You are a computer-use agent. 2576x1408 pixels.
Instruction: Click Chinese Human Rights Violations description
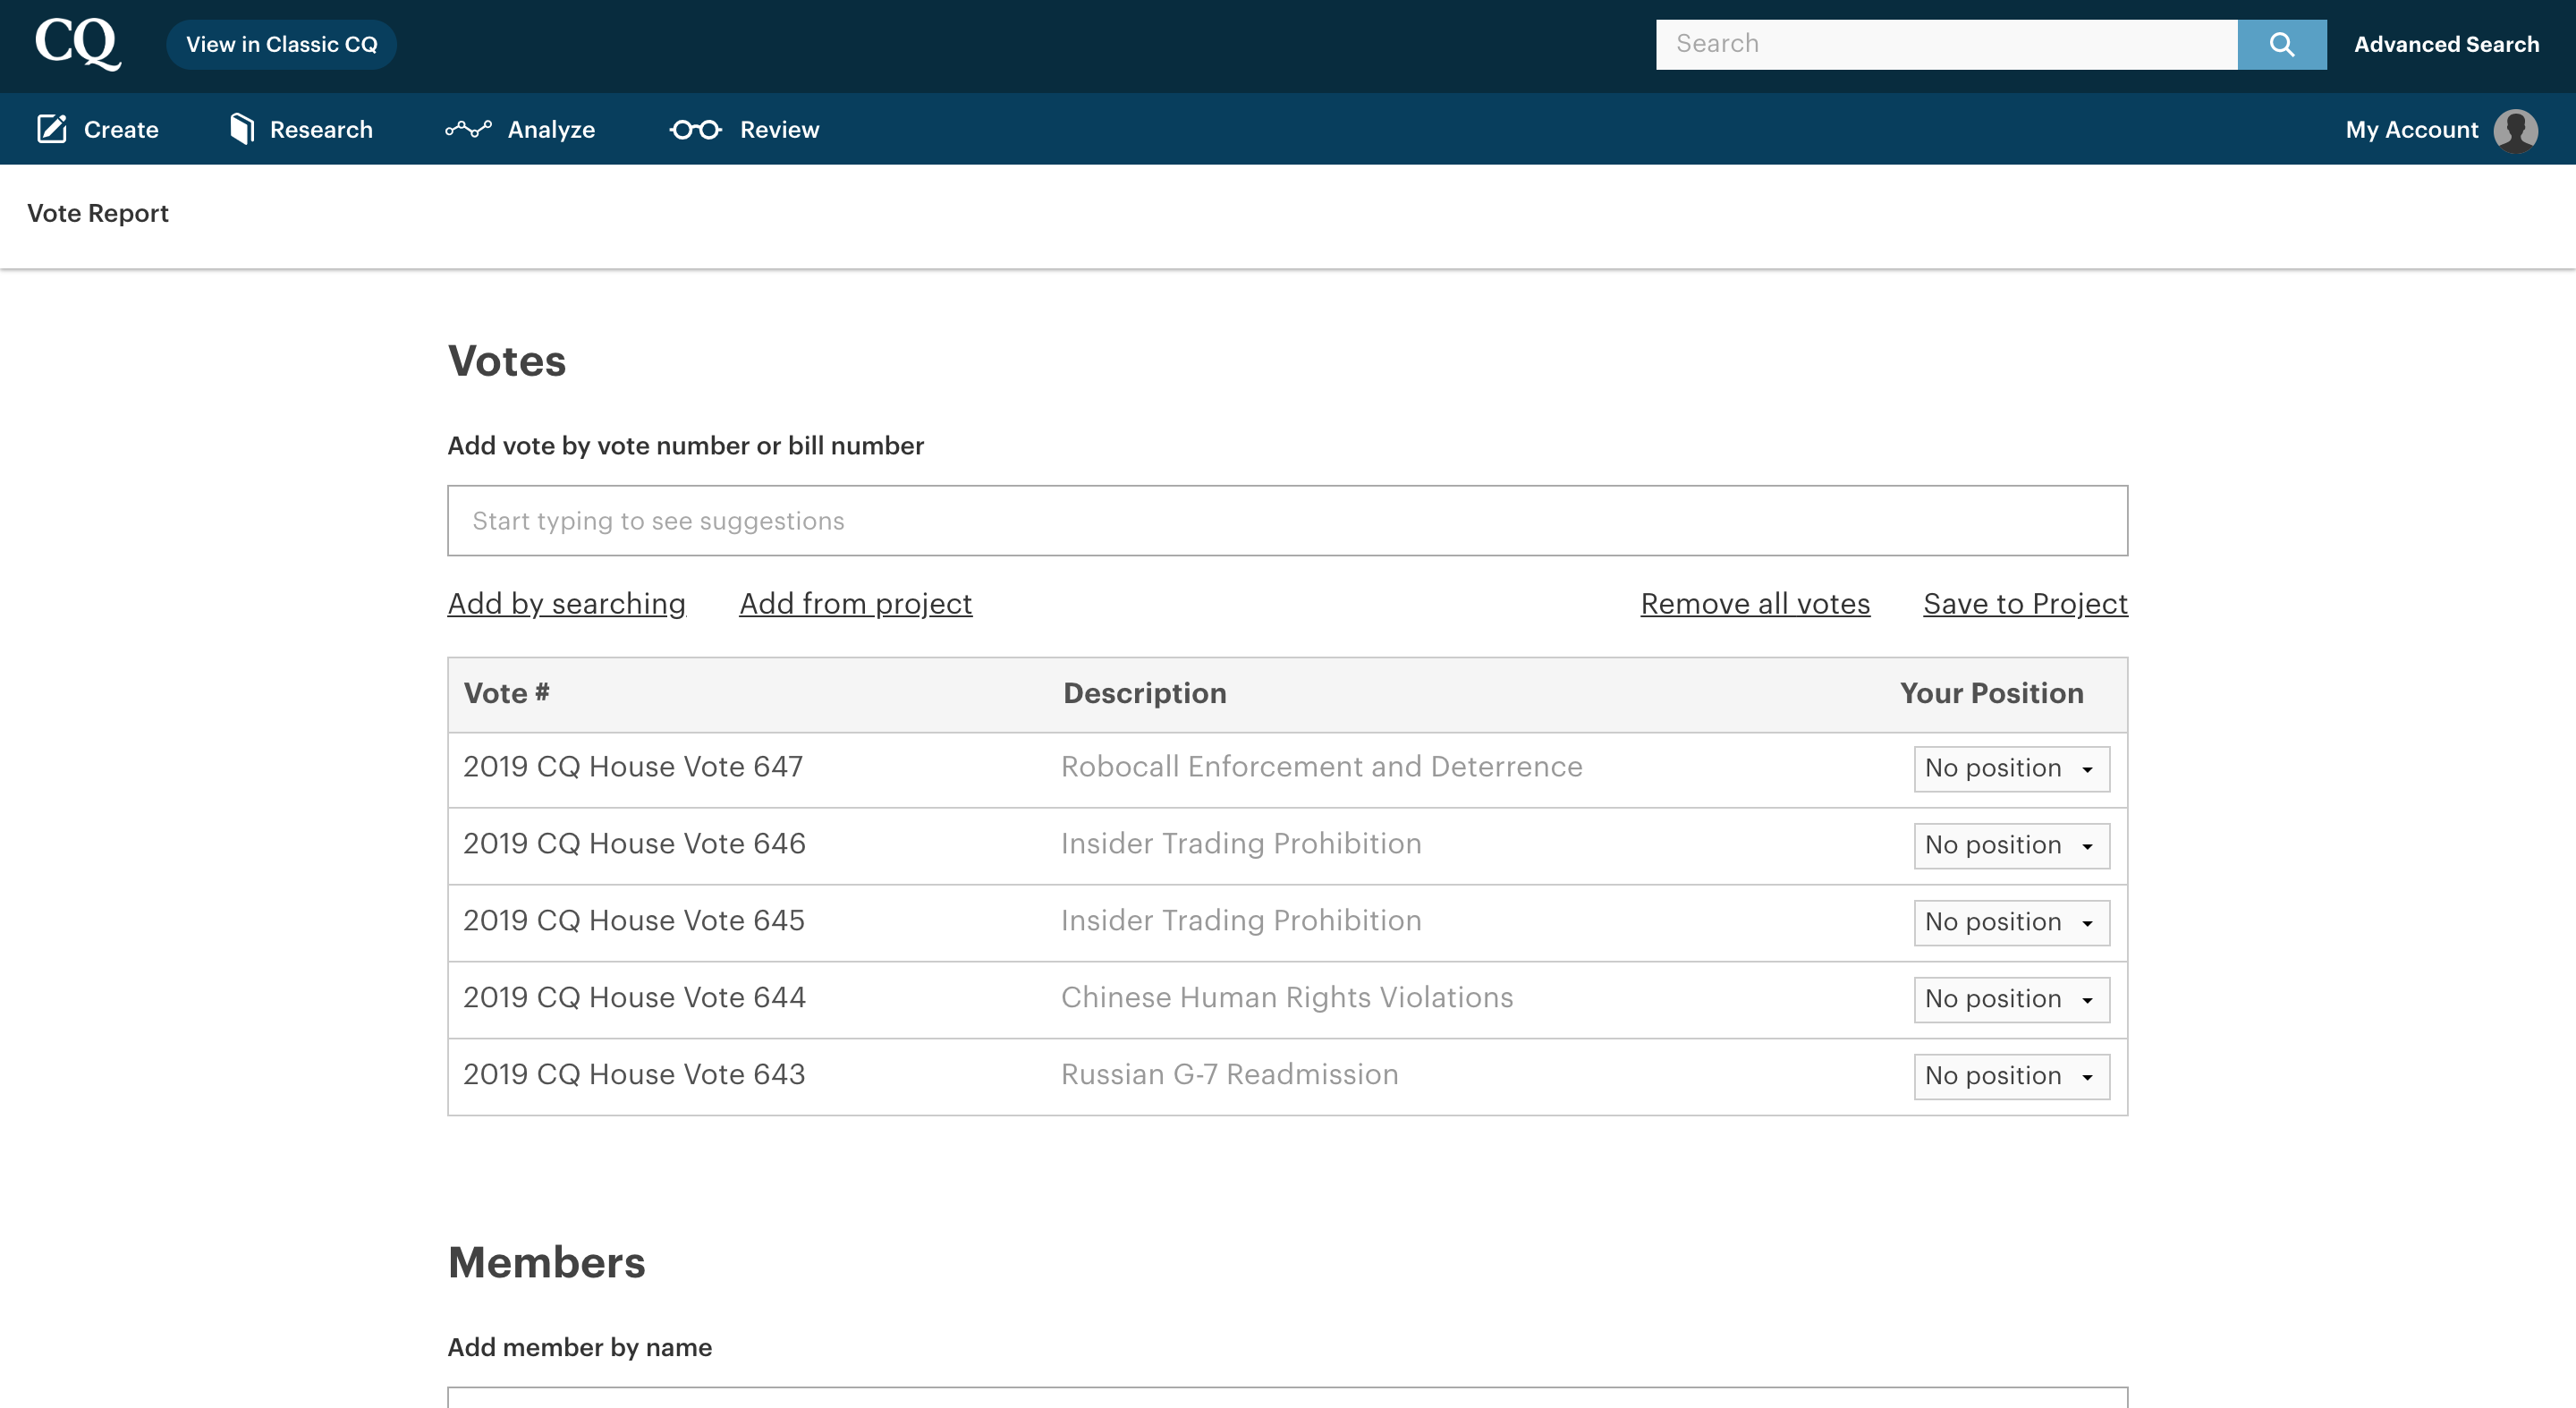click(x=1286, y=997)
